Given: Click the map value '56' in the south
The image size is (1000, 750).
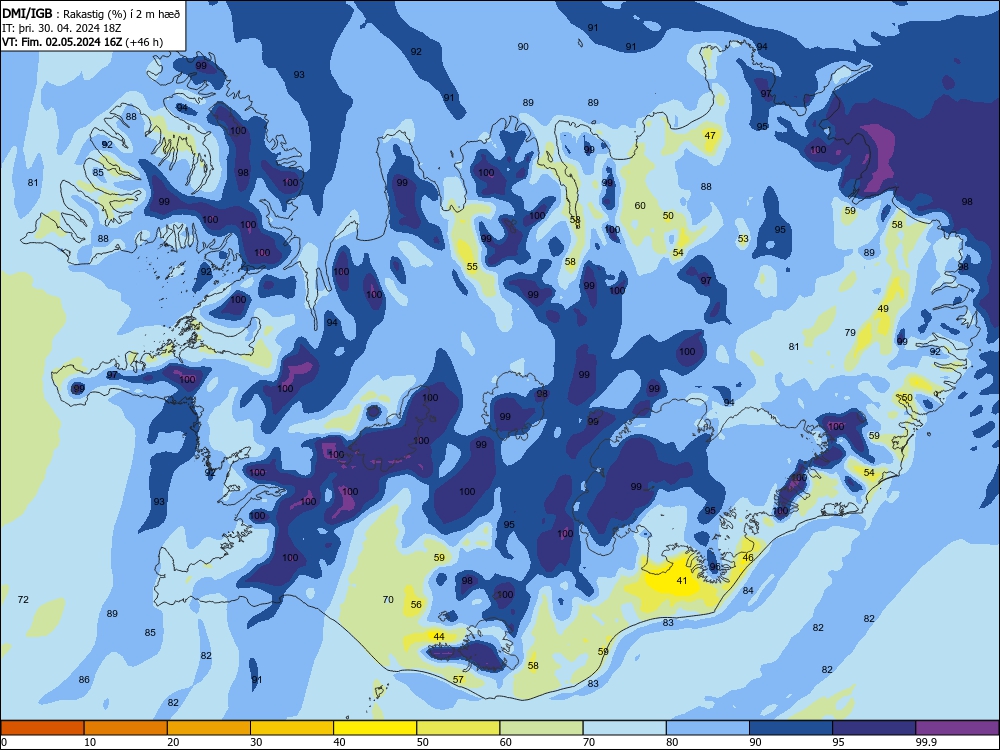Looking at the screenshot, I should point(416,605).
